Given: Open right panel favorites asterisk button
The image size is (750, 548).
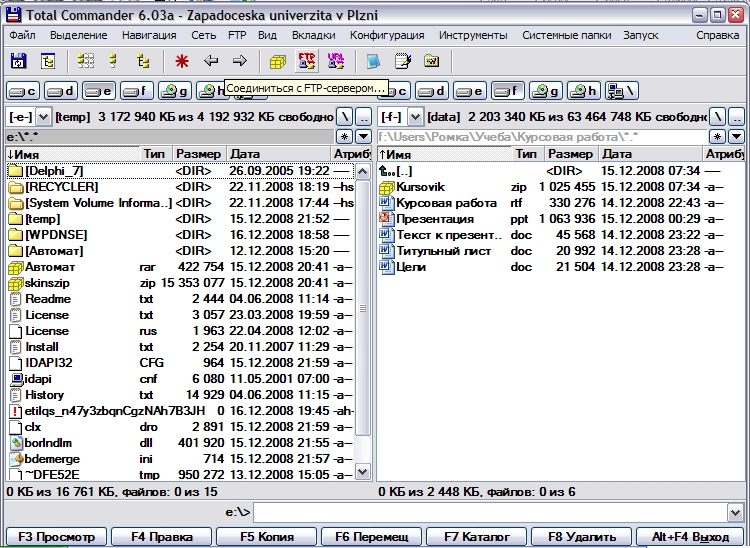Looking at the screenshot, I should coord(717,137).
